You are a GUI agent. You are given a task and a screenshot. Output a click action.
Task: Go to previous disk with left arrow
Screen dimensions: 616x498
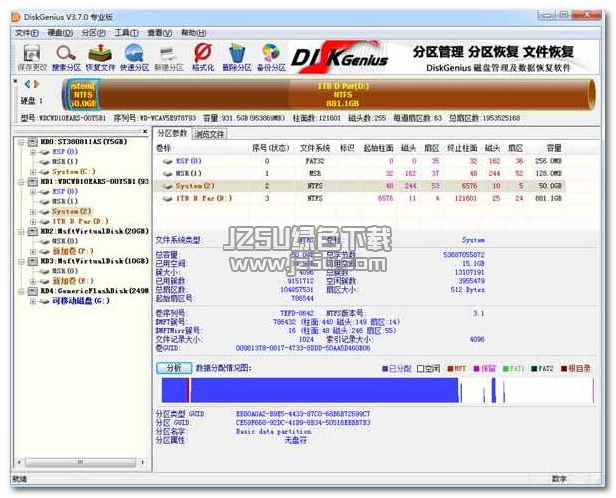coord(27,84)
